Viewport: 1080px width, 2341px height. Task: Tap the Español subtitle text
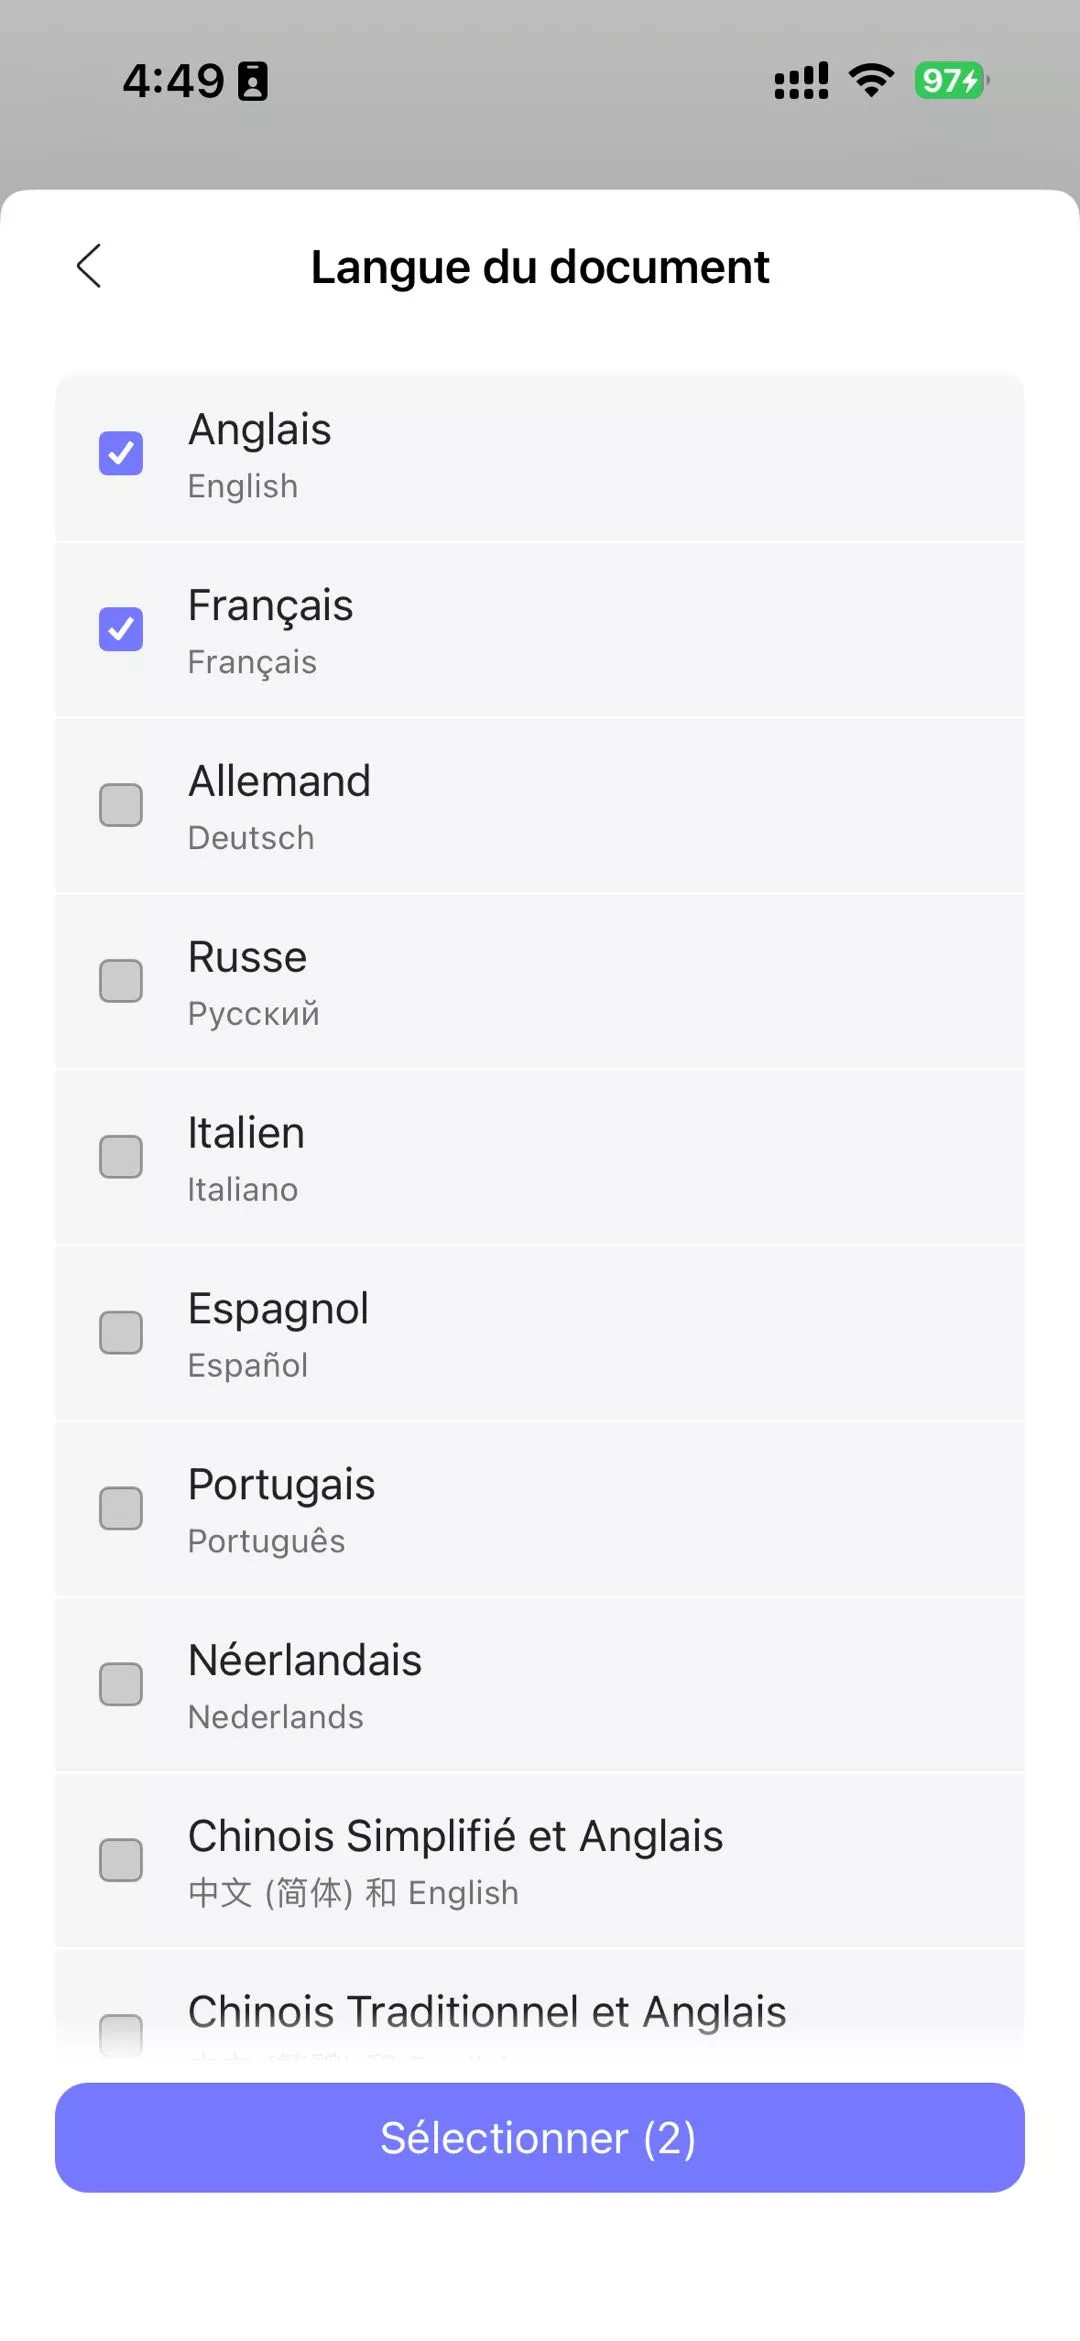point(248,1365)
